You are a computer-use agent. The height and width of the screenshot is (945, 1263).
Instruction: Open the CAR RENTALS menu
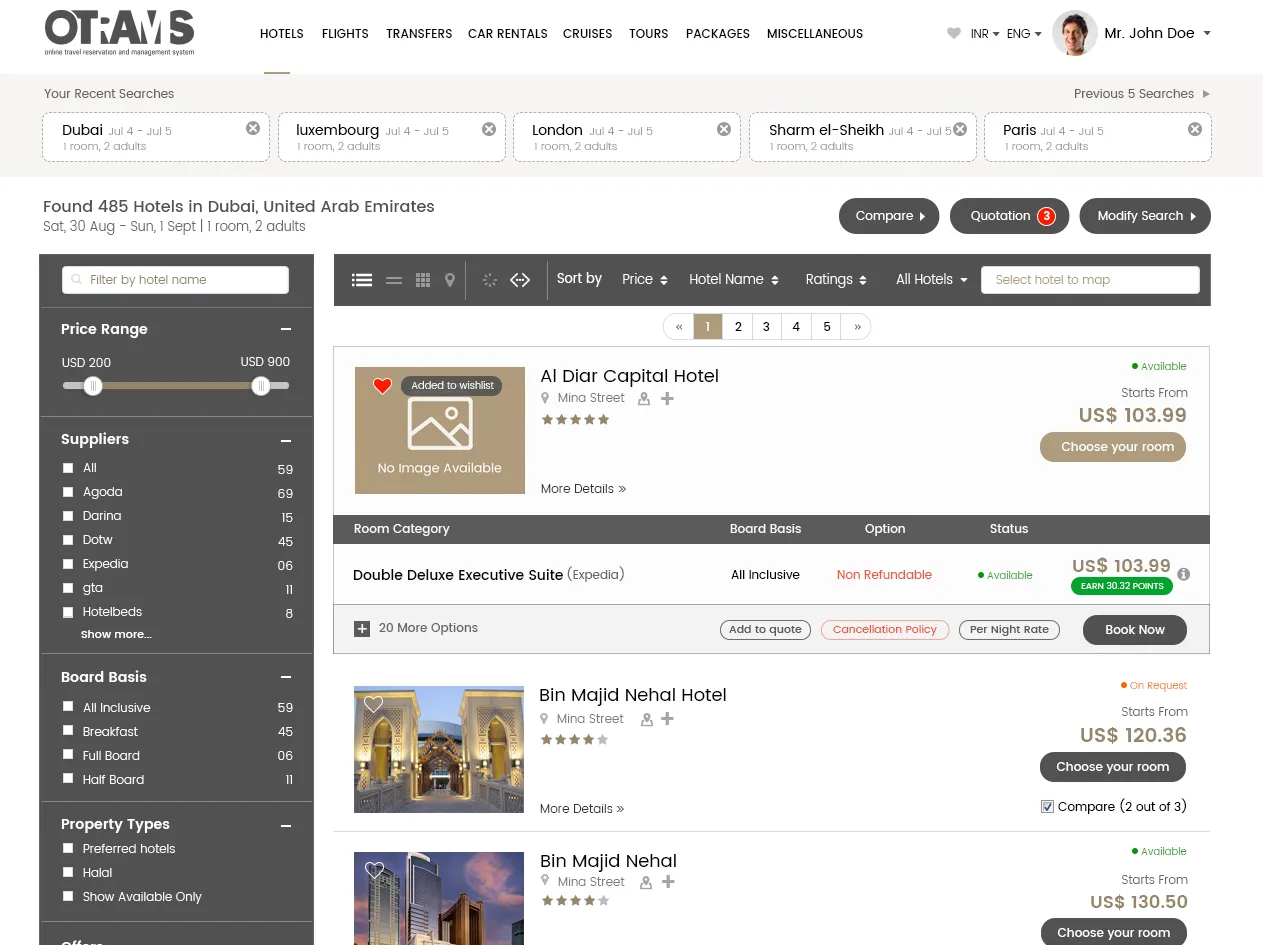tap(507, 34)
